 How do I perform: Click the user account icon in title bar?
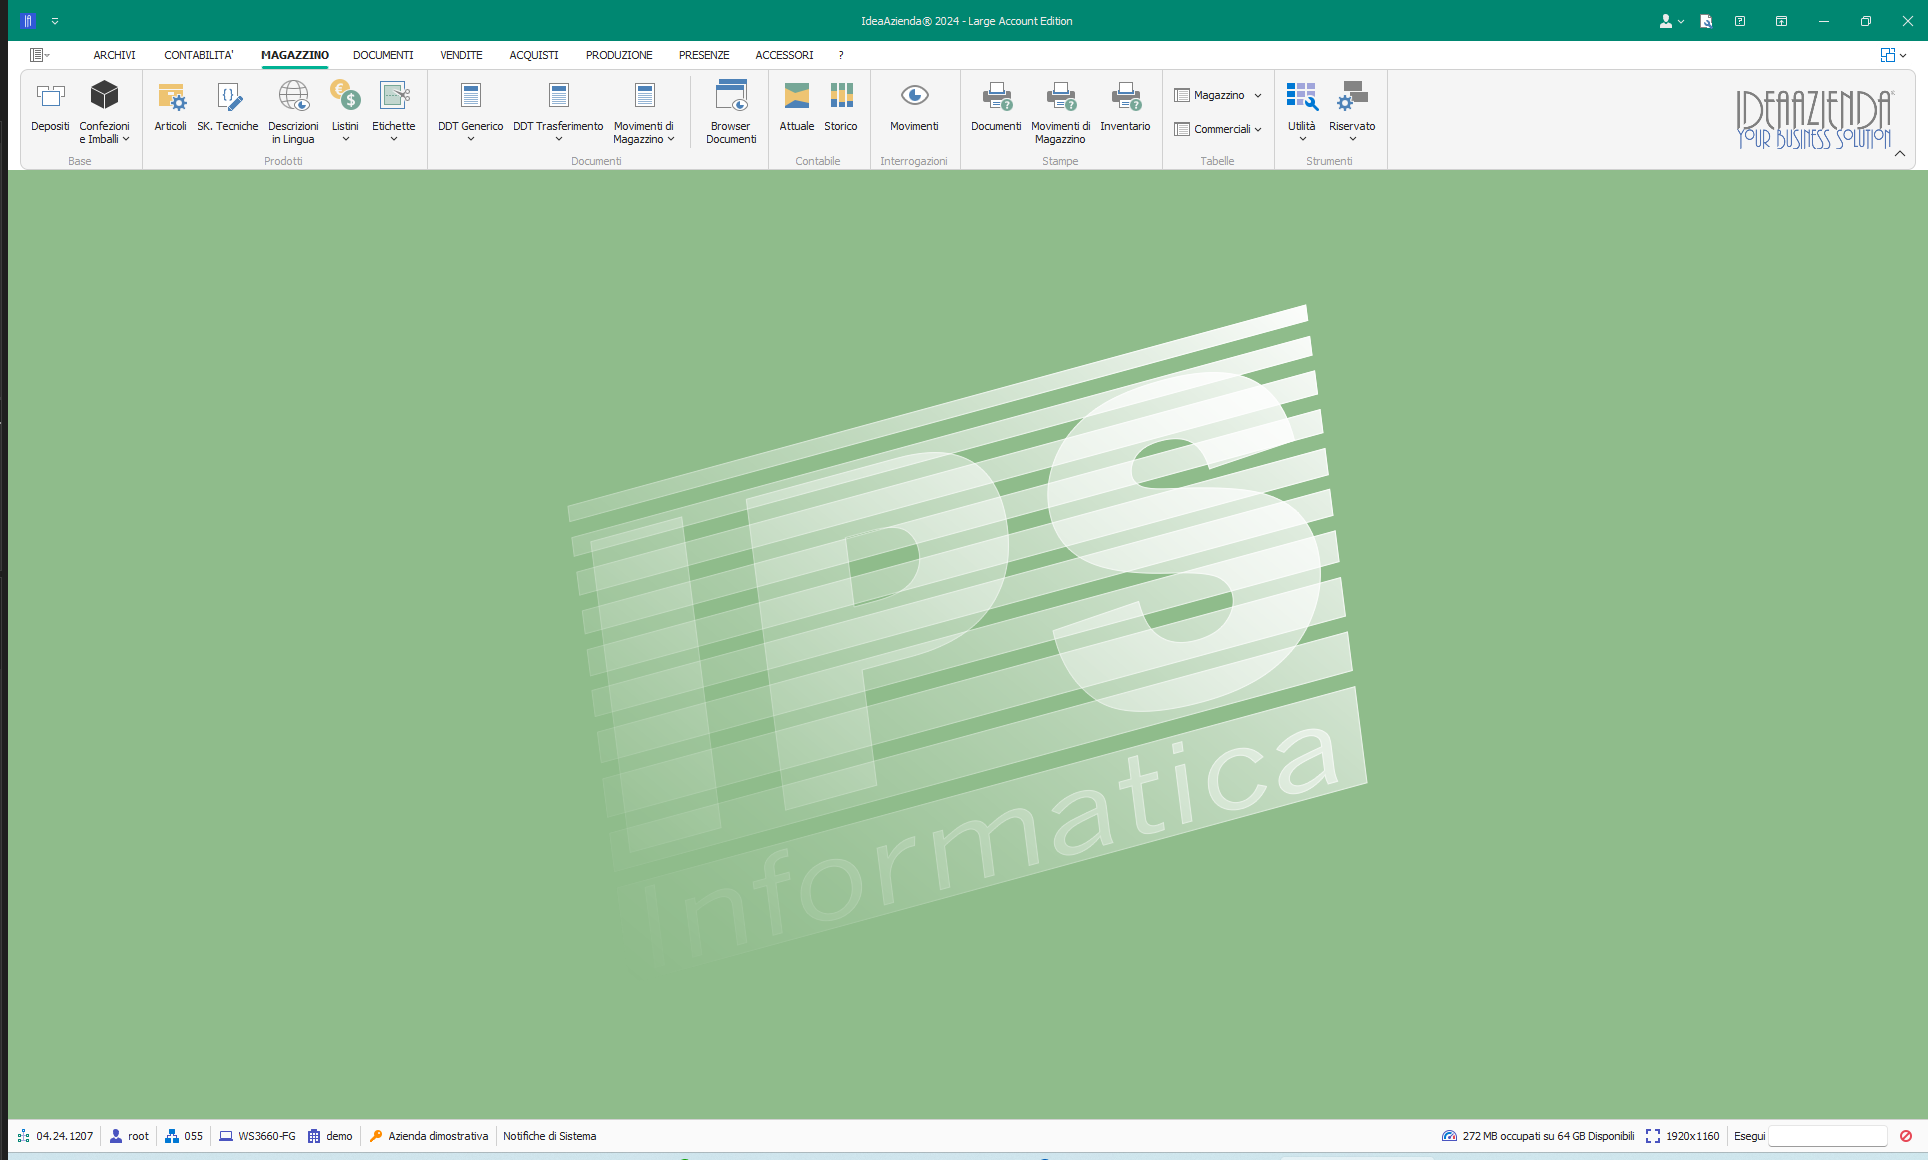pyautogui.click(x=1666, y=21)
